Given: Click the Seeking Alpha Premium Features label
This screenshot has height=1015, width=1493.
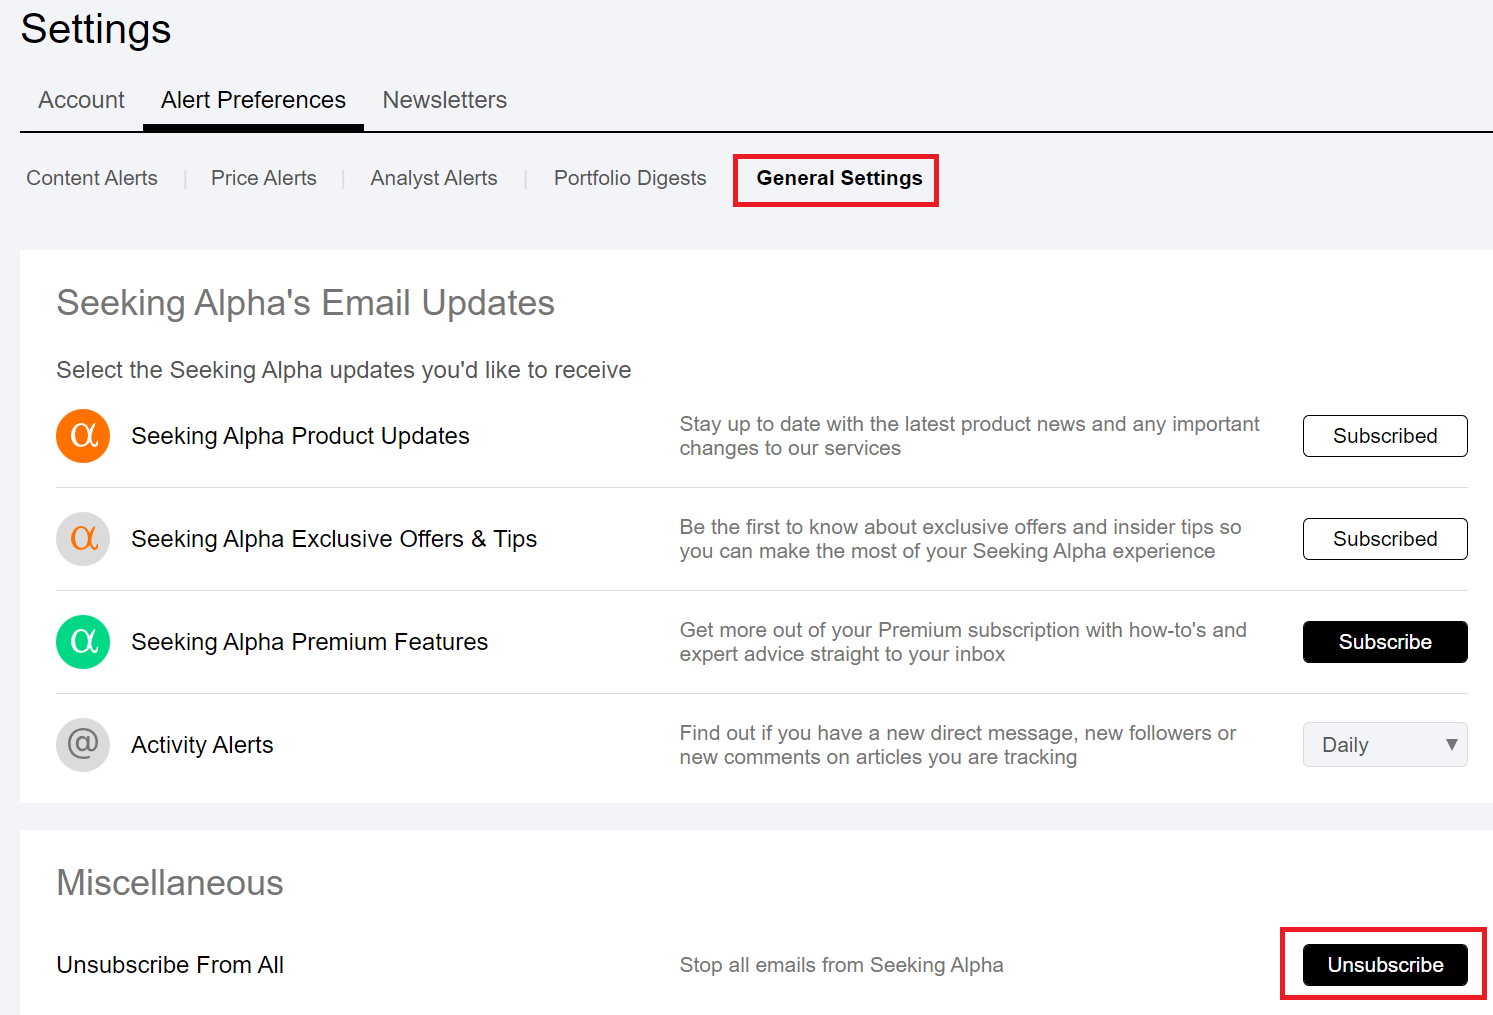Looking at the screenshot, I should click(309, 642).
